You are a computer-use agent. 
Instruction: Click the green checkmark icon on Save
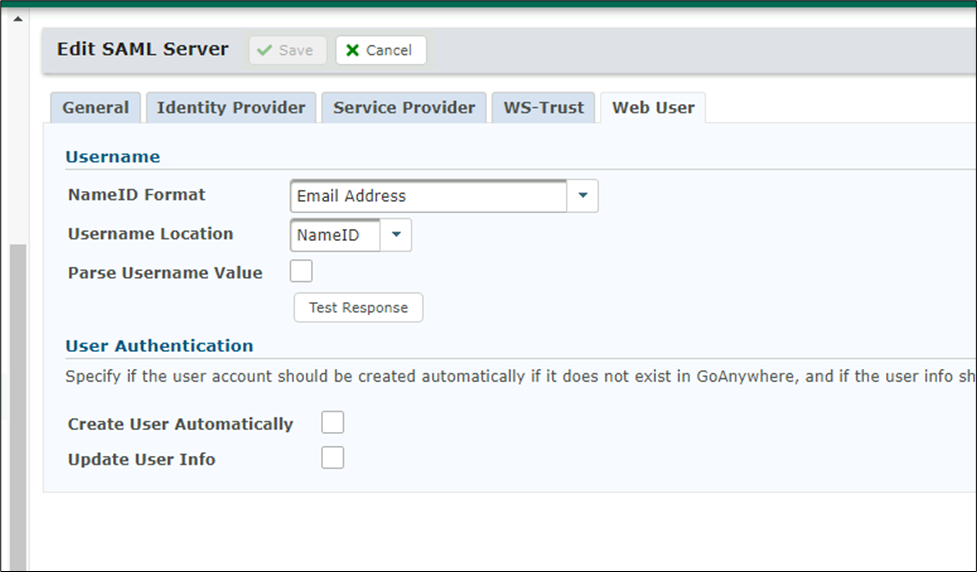(x=265, y=50)
